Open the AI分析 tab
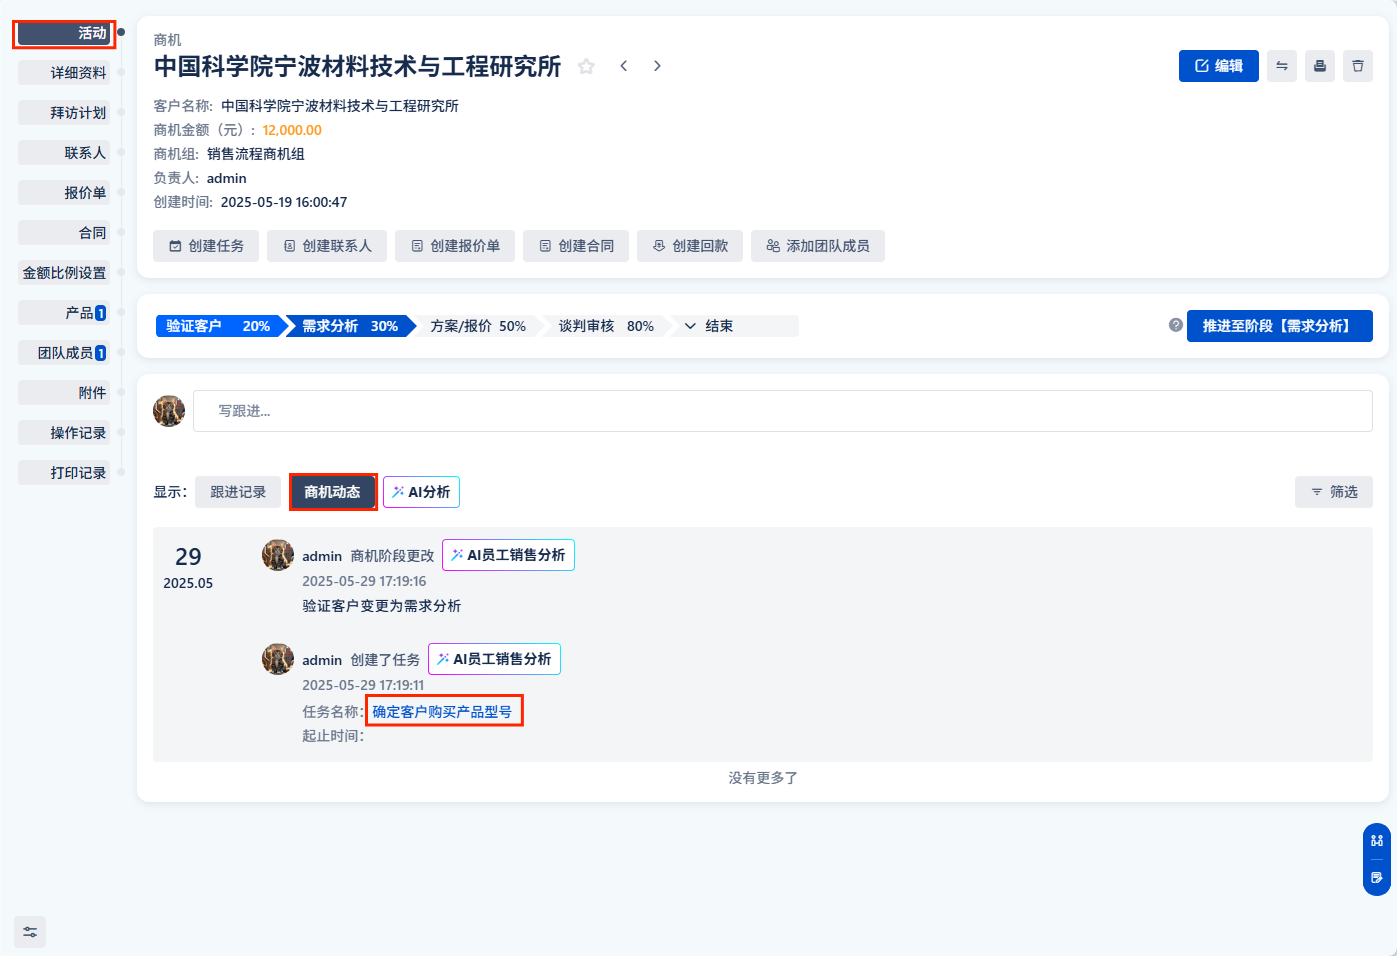 (x=421, y=492)
